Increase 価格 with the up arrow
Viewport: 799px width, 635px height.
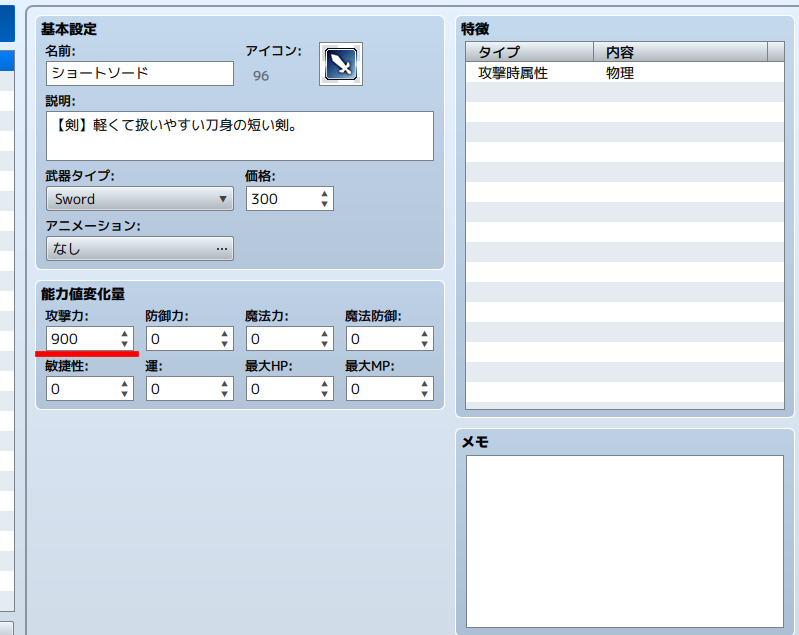(324, 193)
